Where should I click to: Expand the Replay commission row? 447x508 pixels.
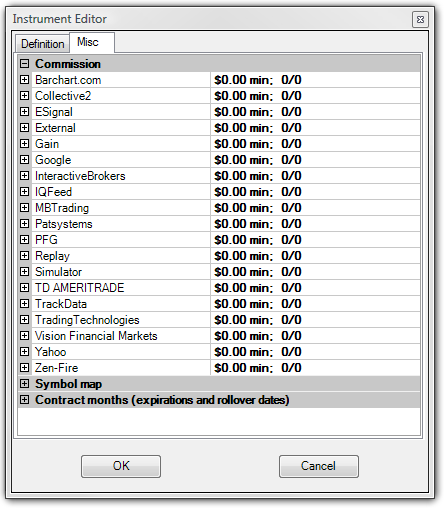tap(24, 255)
